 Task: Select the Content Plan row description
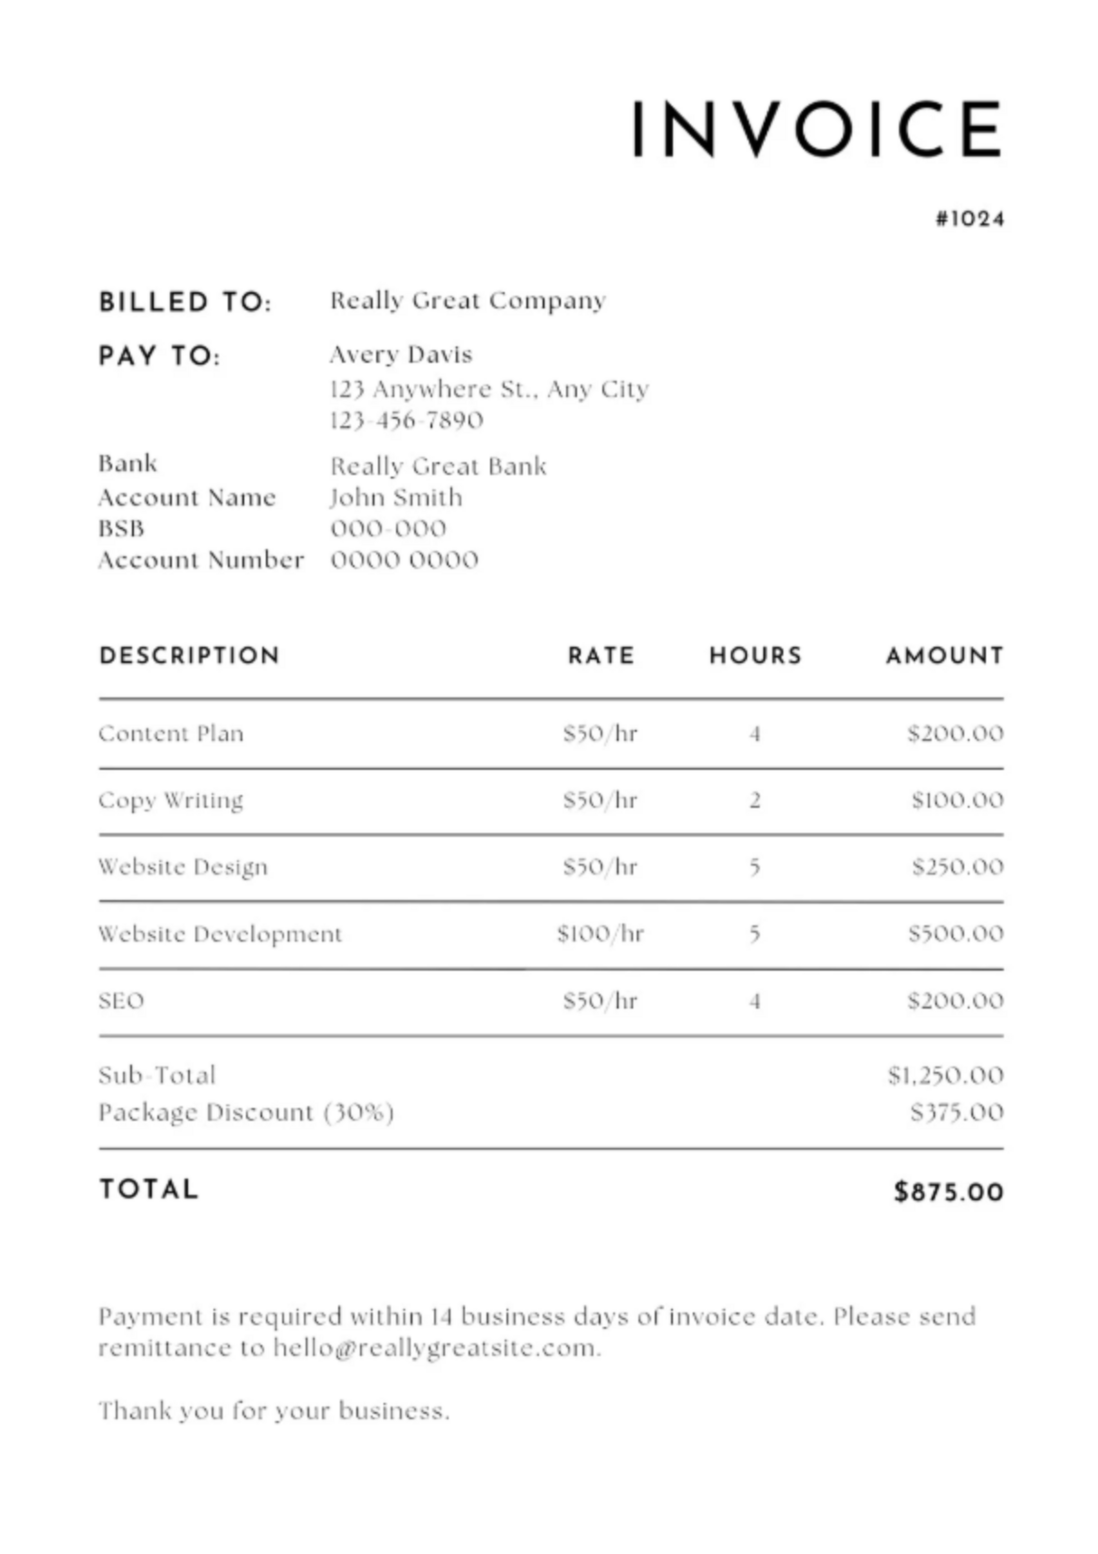tap(171, 733)
